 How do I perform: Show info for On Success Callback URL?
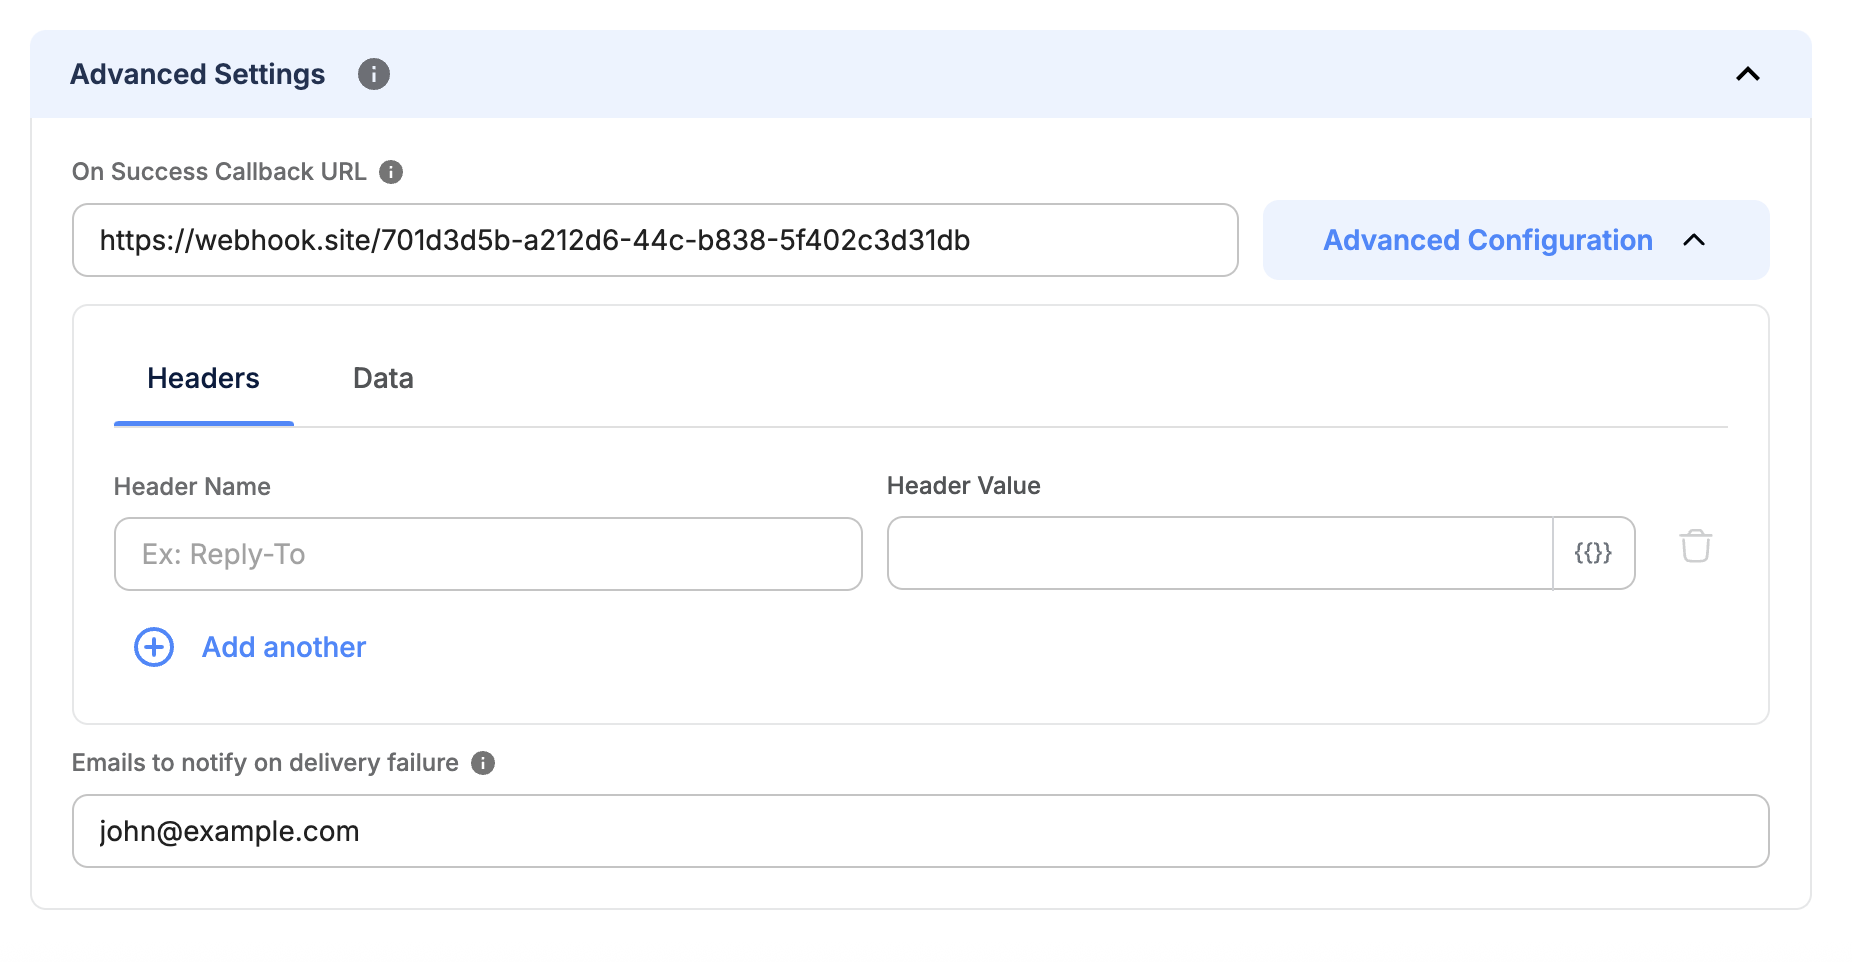(391, 172)
